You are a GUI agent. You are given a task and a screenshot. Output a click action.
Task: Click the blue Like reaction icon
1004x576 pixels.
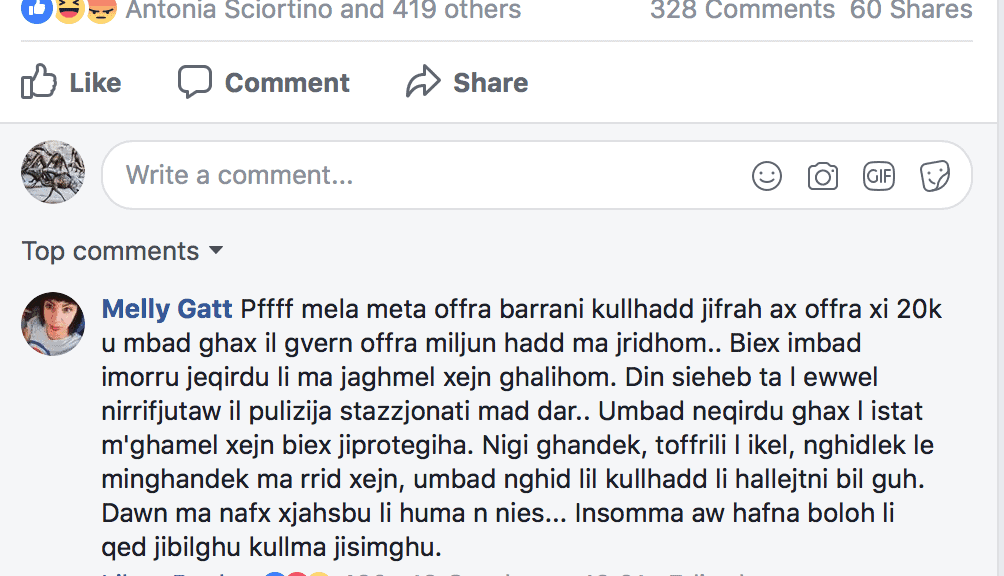click(x=36, y=9)
